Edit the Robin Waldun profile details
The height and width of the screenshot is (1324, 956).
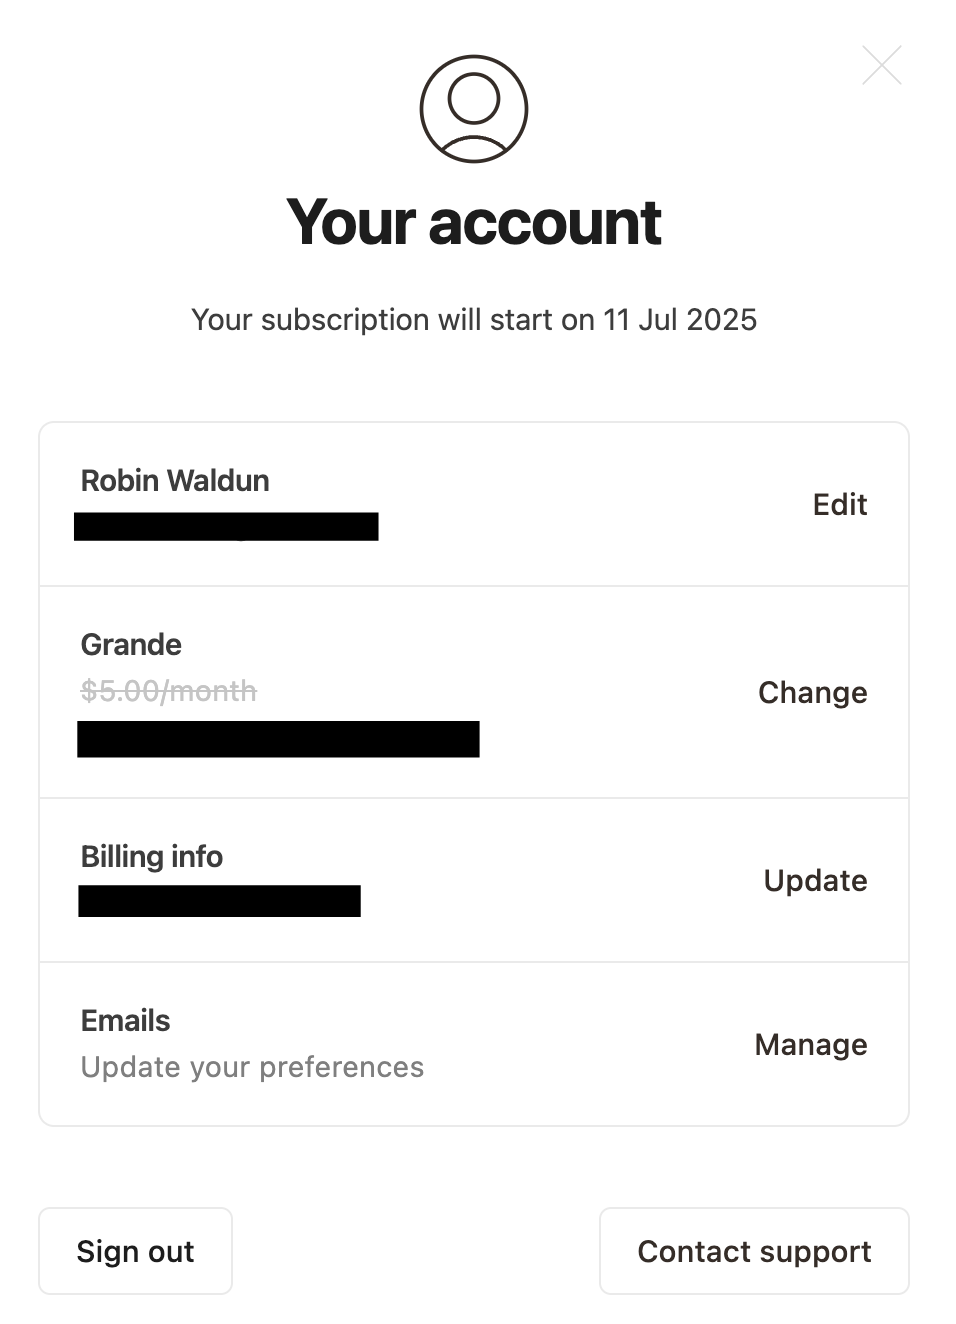[x=840, y=504]
